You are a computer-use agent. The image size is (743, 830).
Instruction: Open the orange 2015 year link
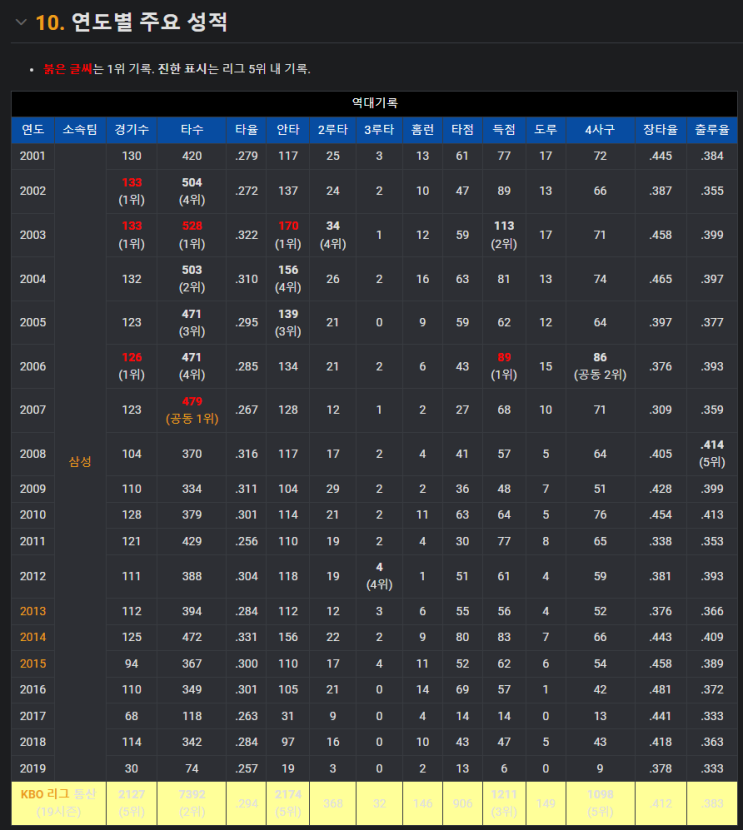click(33, 664)
